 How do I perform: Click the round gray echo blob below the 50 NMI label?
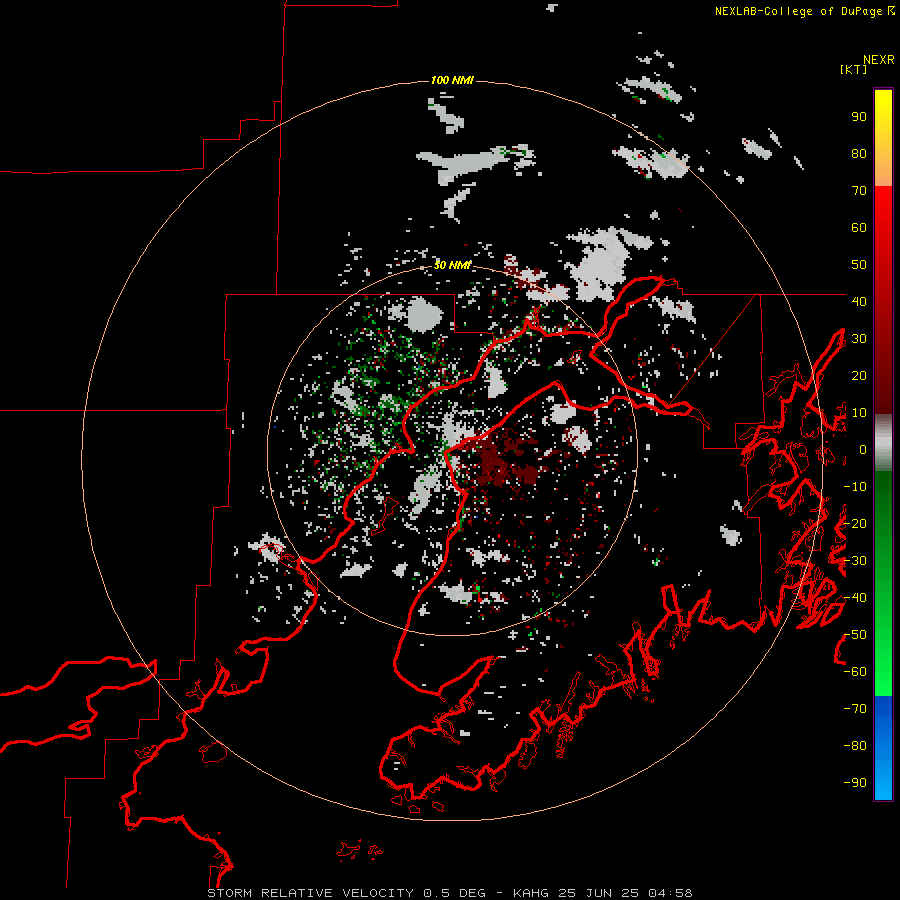click(x=423, y=315)
